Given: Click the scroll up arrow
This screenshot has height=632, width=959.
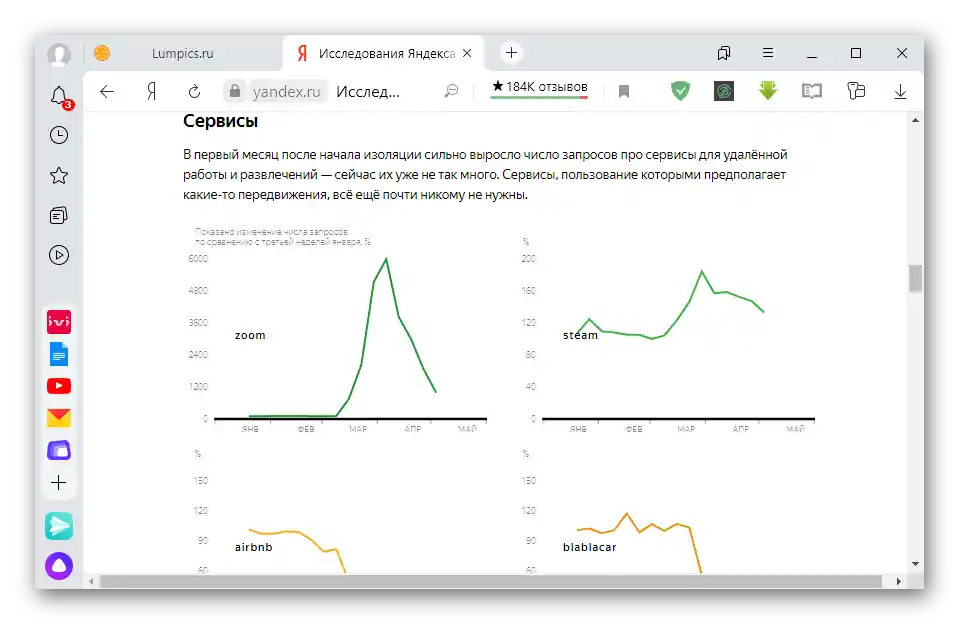Looking at the screenshot, I should click(x=915, y=121).
